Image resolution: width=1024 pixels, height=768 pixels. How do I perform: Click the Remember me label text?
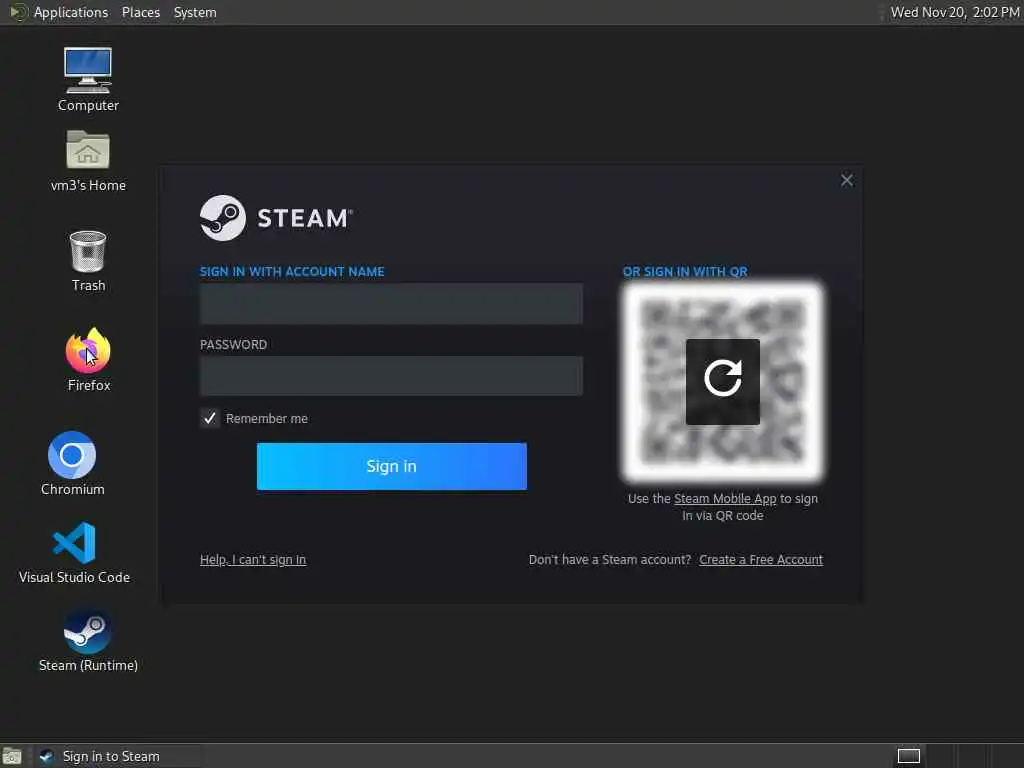(266, 419)
